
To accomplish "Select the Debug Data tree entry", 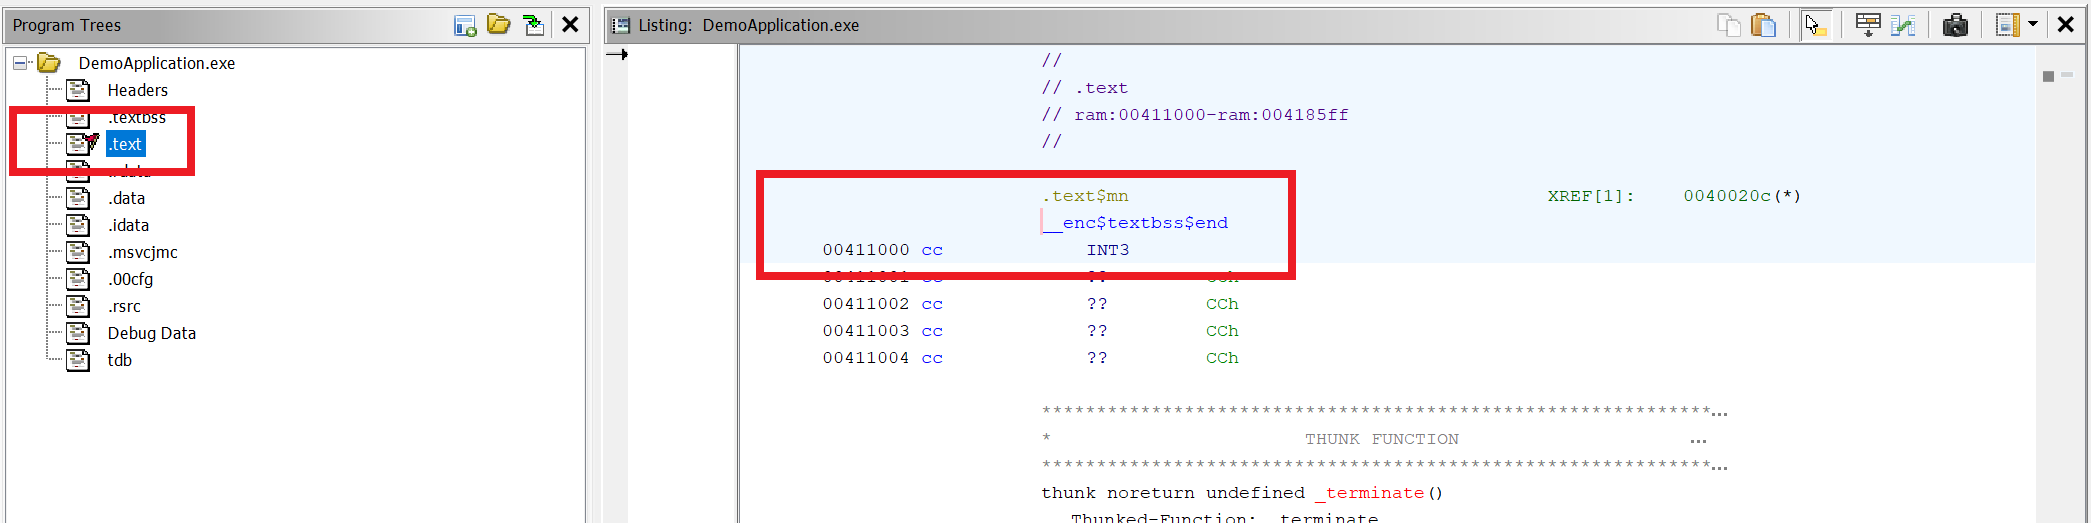I will tap(151, 333).
